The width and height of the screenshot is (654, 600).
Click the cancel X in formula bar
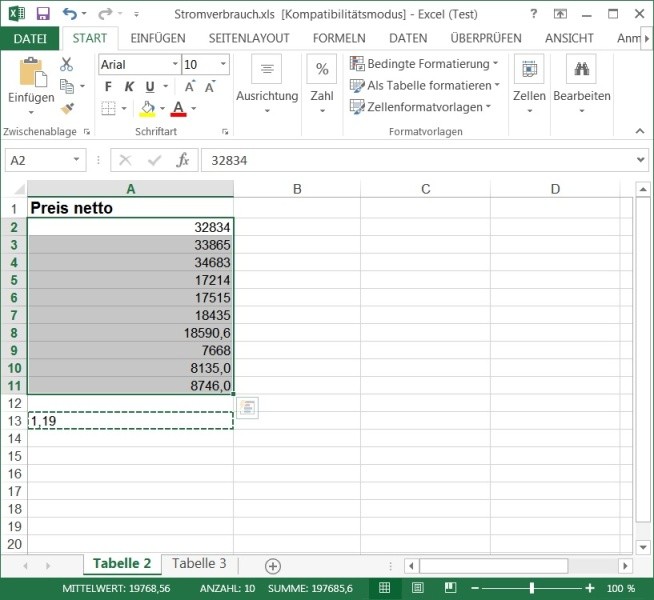click(x=125, y=160)
